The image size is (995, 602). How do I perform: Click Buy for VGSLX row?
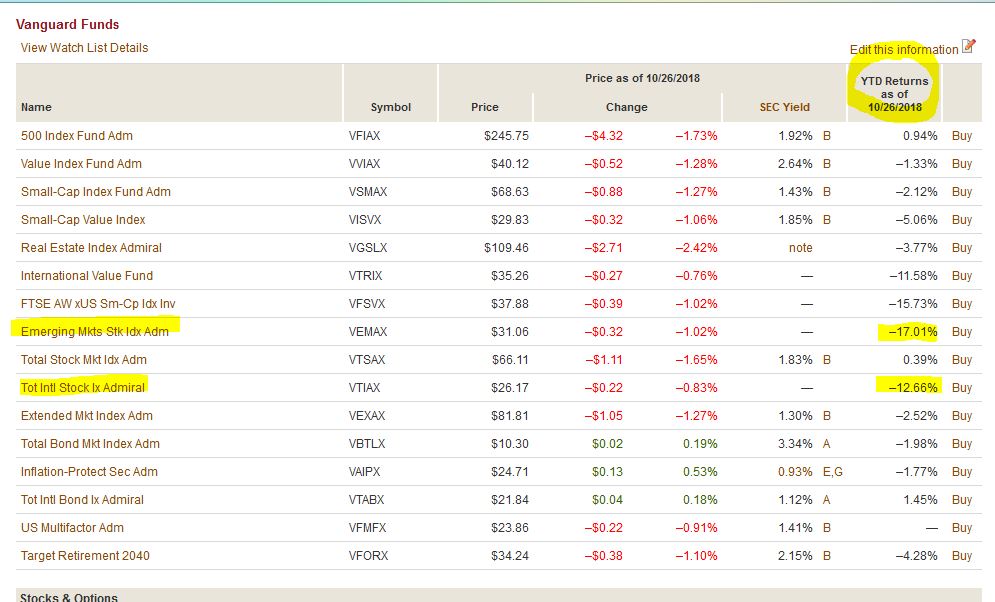click(962, 247)
